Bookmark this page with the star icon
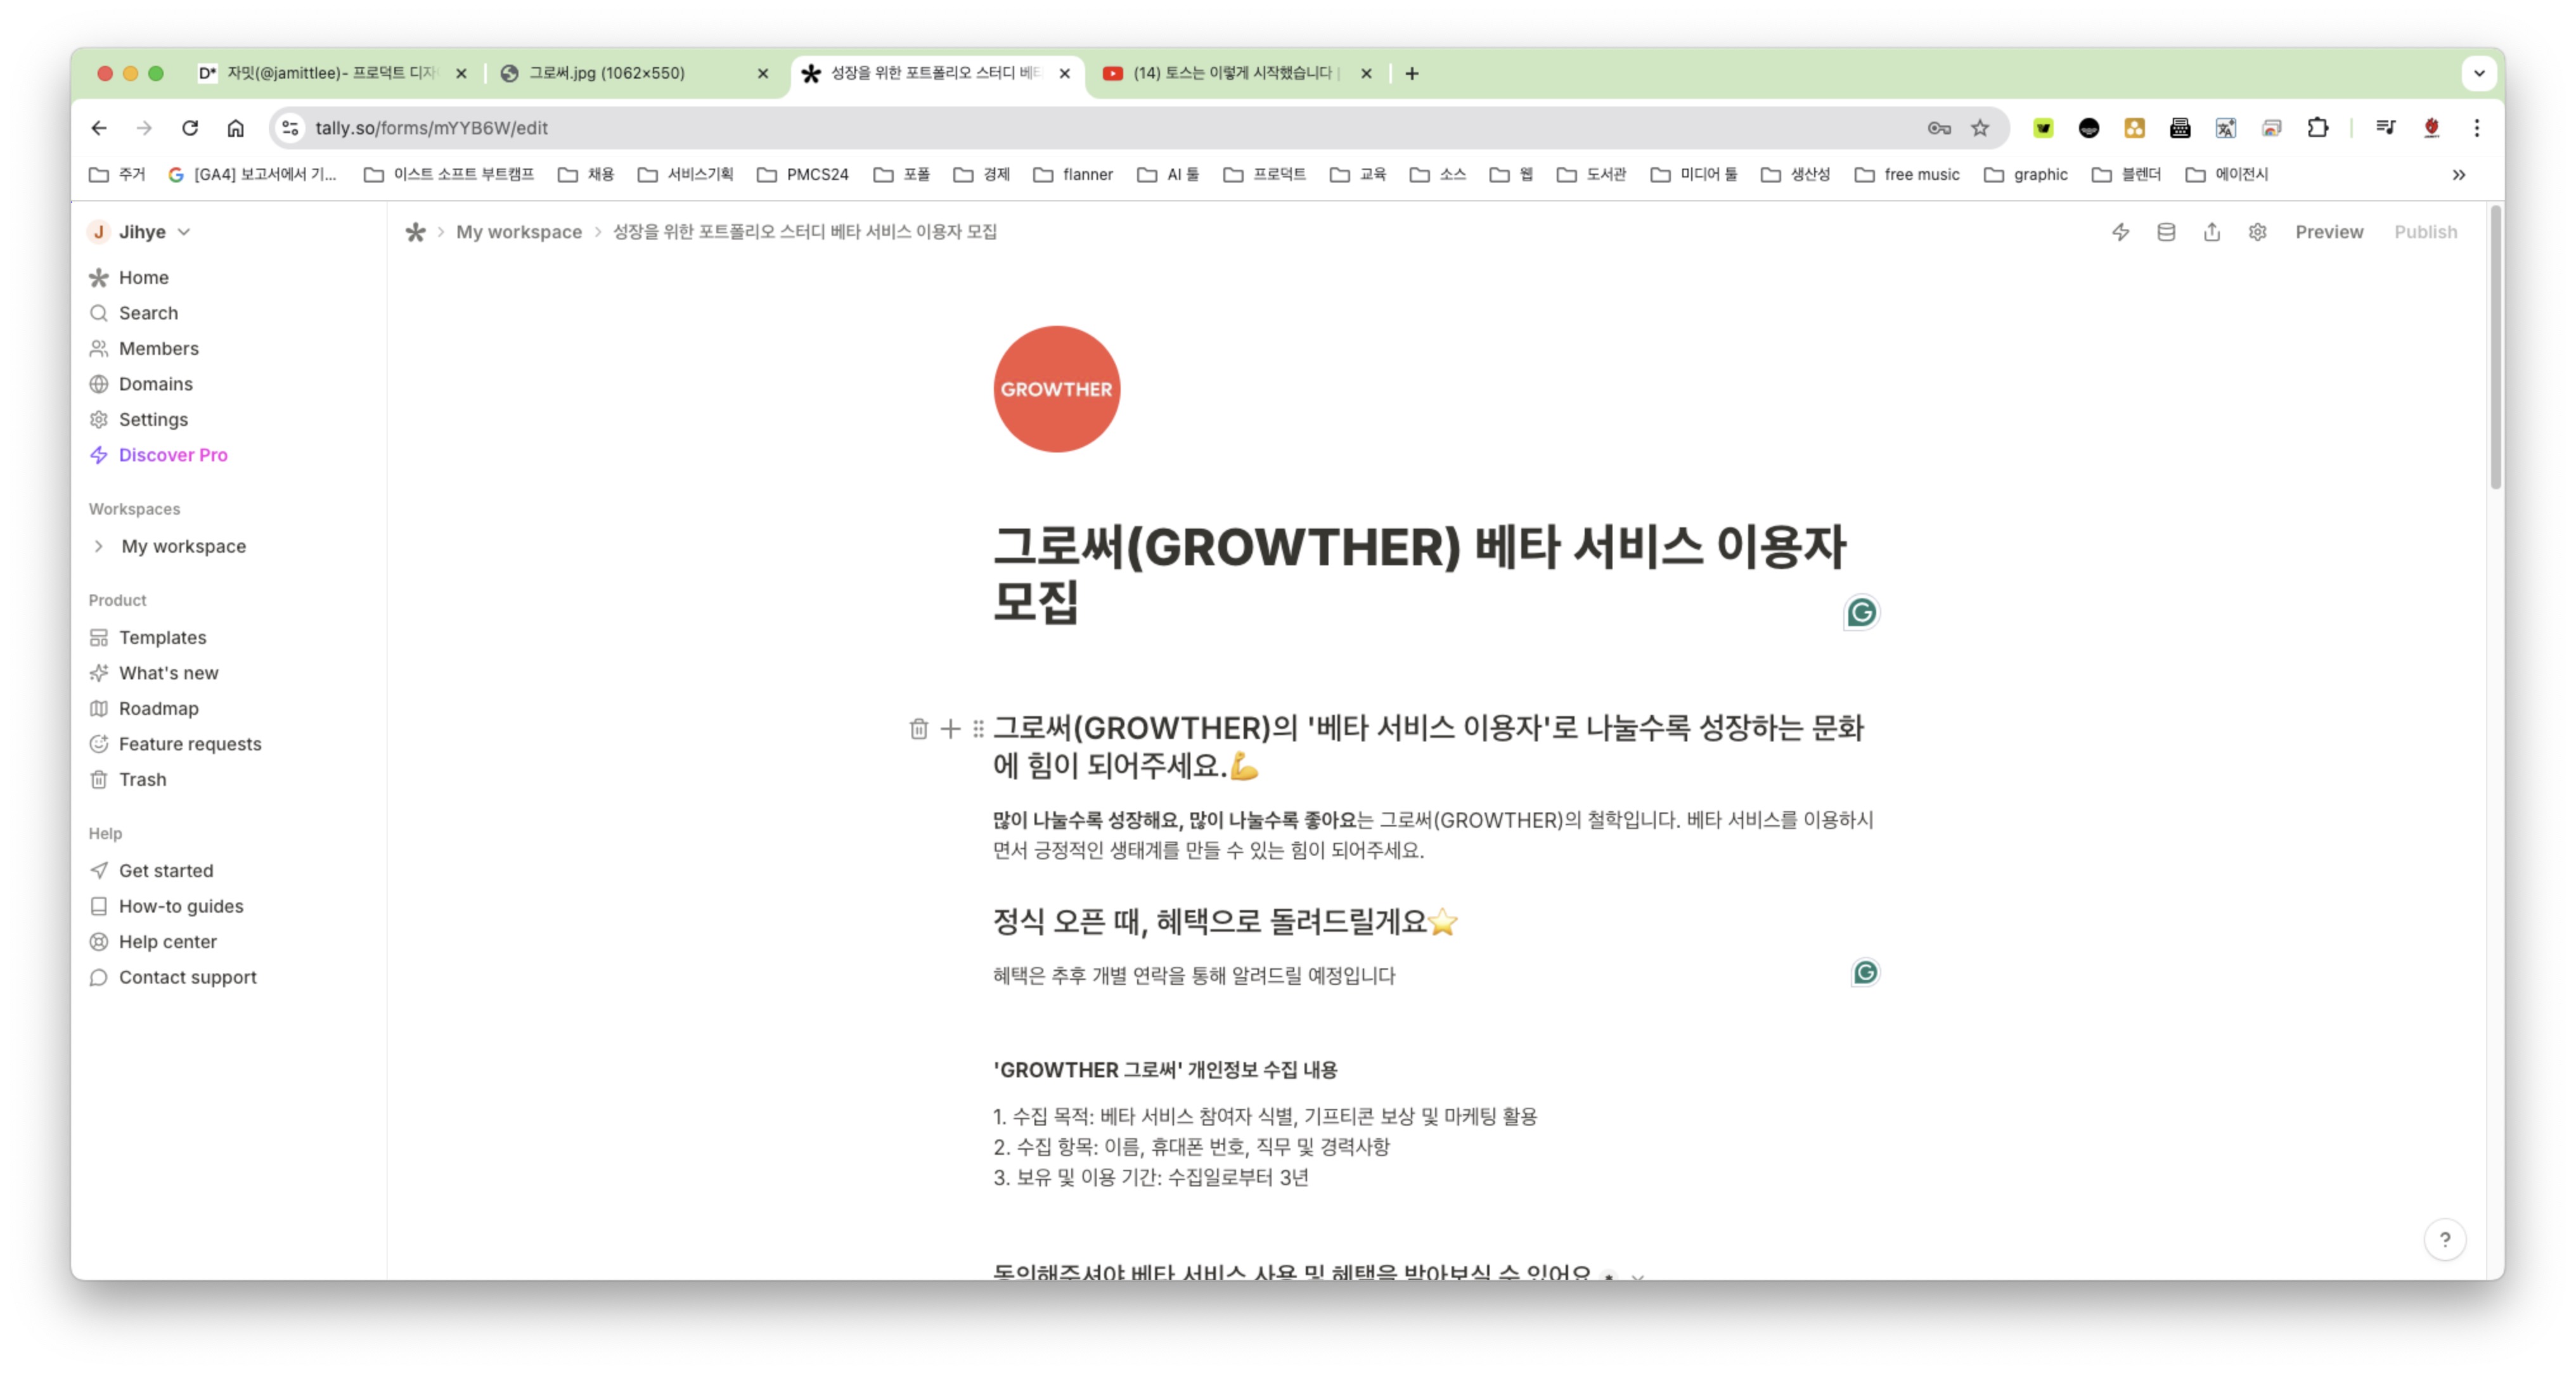The height and width of the screenshot is (1374, 2576). 1980,128
